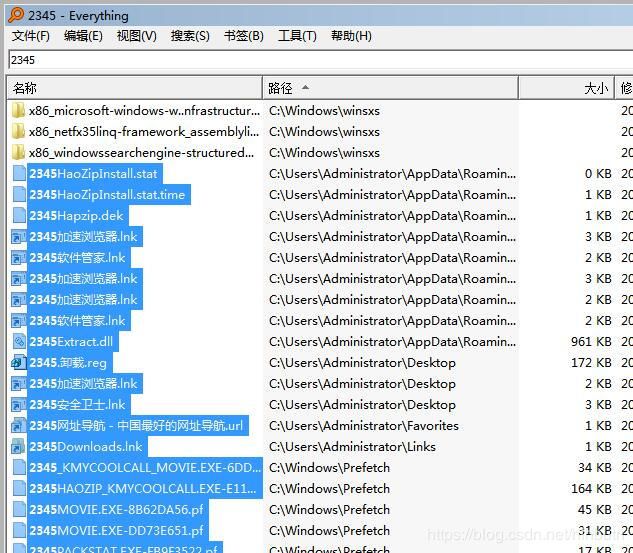The width and height of the screenshot is (633, 553).
Task: Open the 工具(T) menu
Action: point(297,36)
